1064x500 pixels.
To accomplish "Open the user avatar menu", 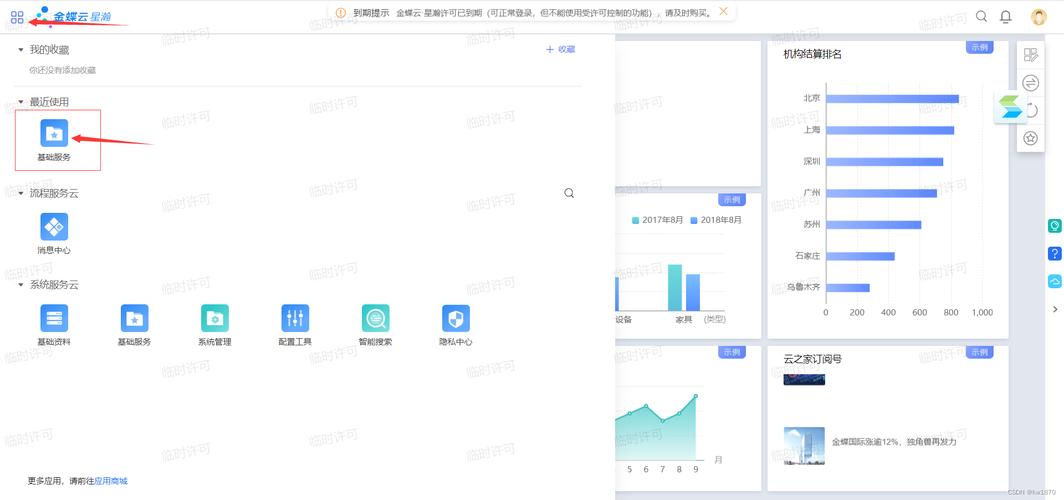I will click(1038, 17).
